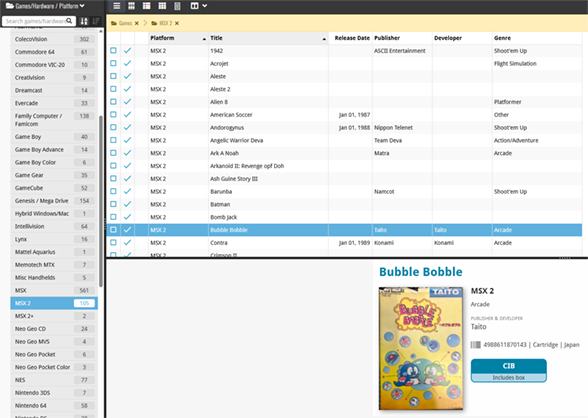Select the card list view icon

pyautogui.click(x=147, y=6)
